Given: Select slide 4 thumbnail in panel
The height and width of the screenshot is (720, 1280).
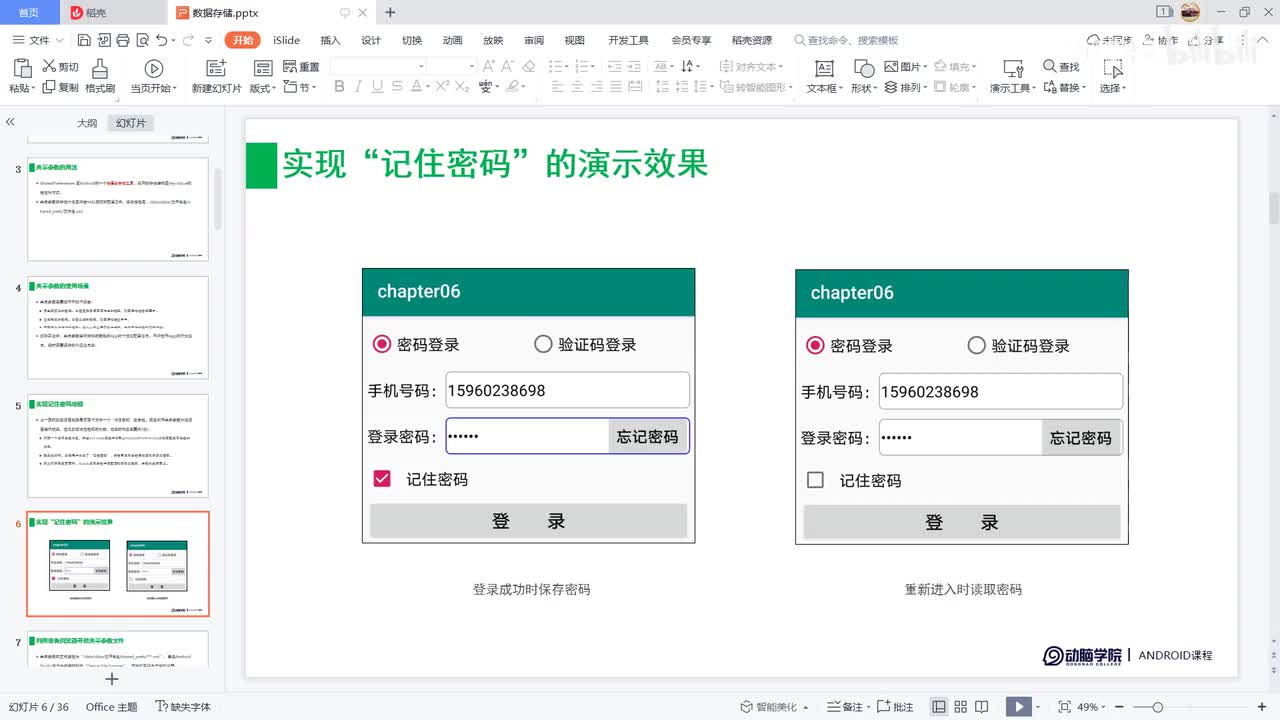Looking at the screenshot, I should click(x=118, y=328).
